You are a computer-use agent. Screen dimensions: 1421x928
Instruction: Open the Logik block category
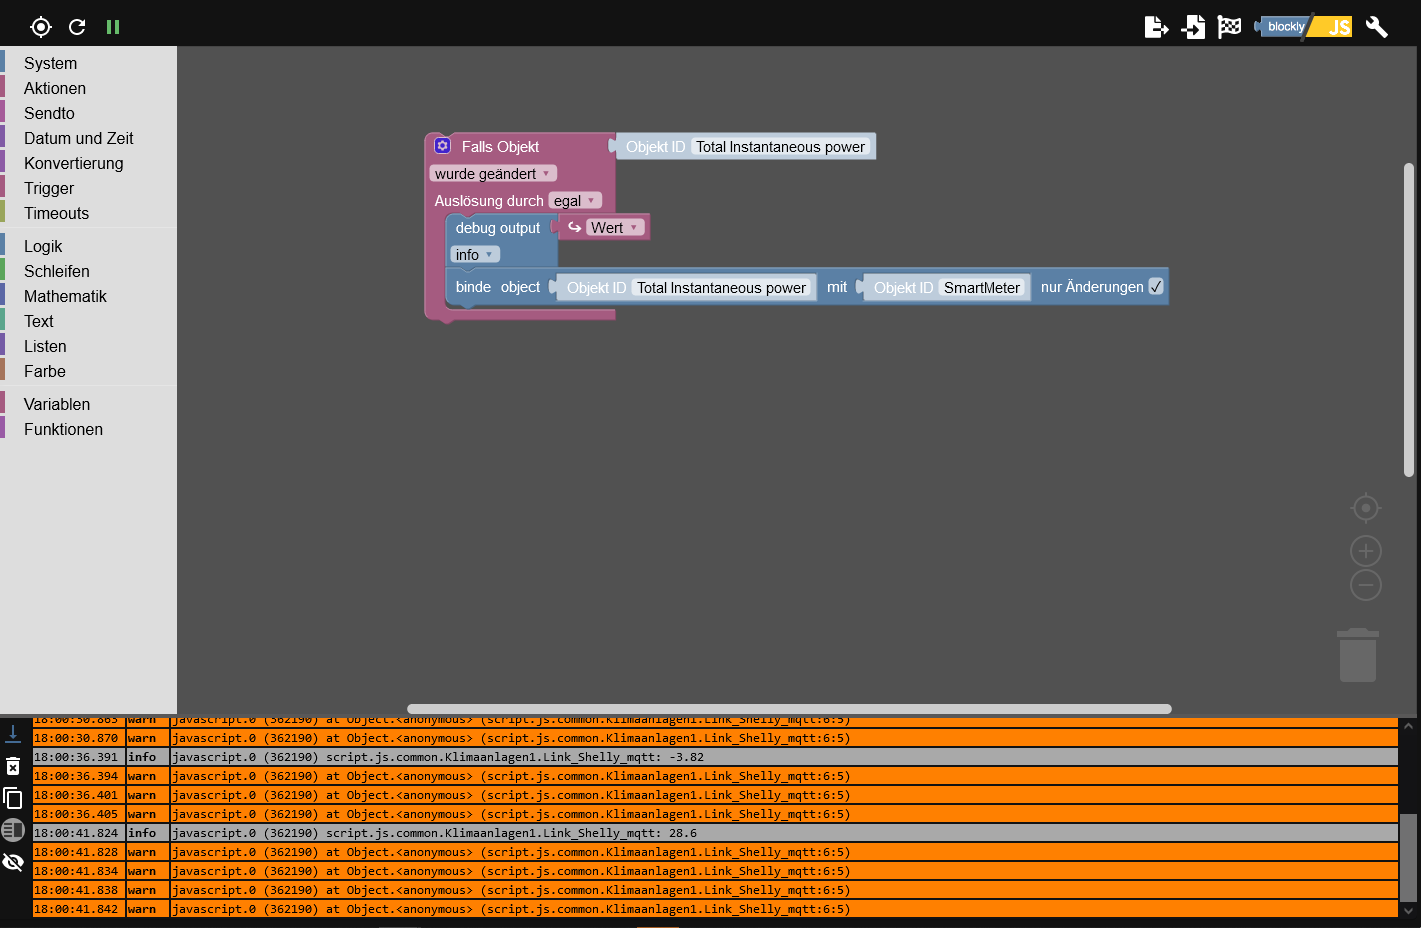88,246
